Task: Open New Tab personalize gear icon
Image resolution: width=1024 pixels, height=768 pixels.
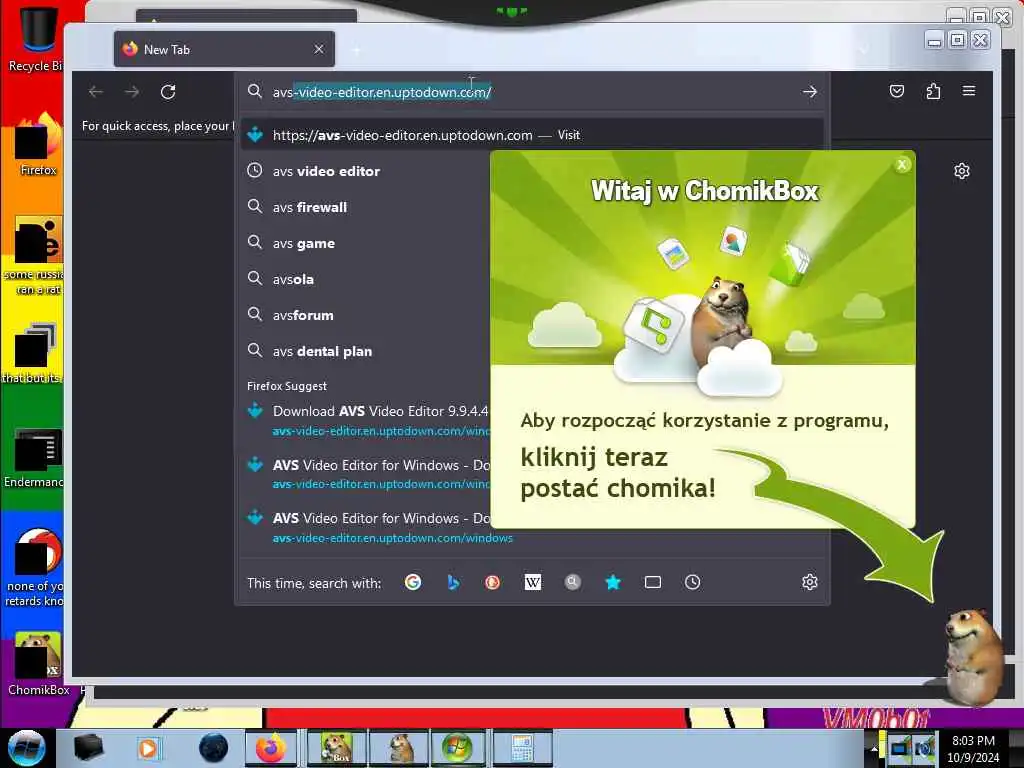Action: [x=962, y=171]
